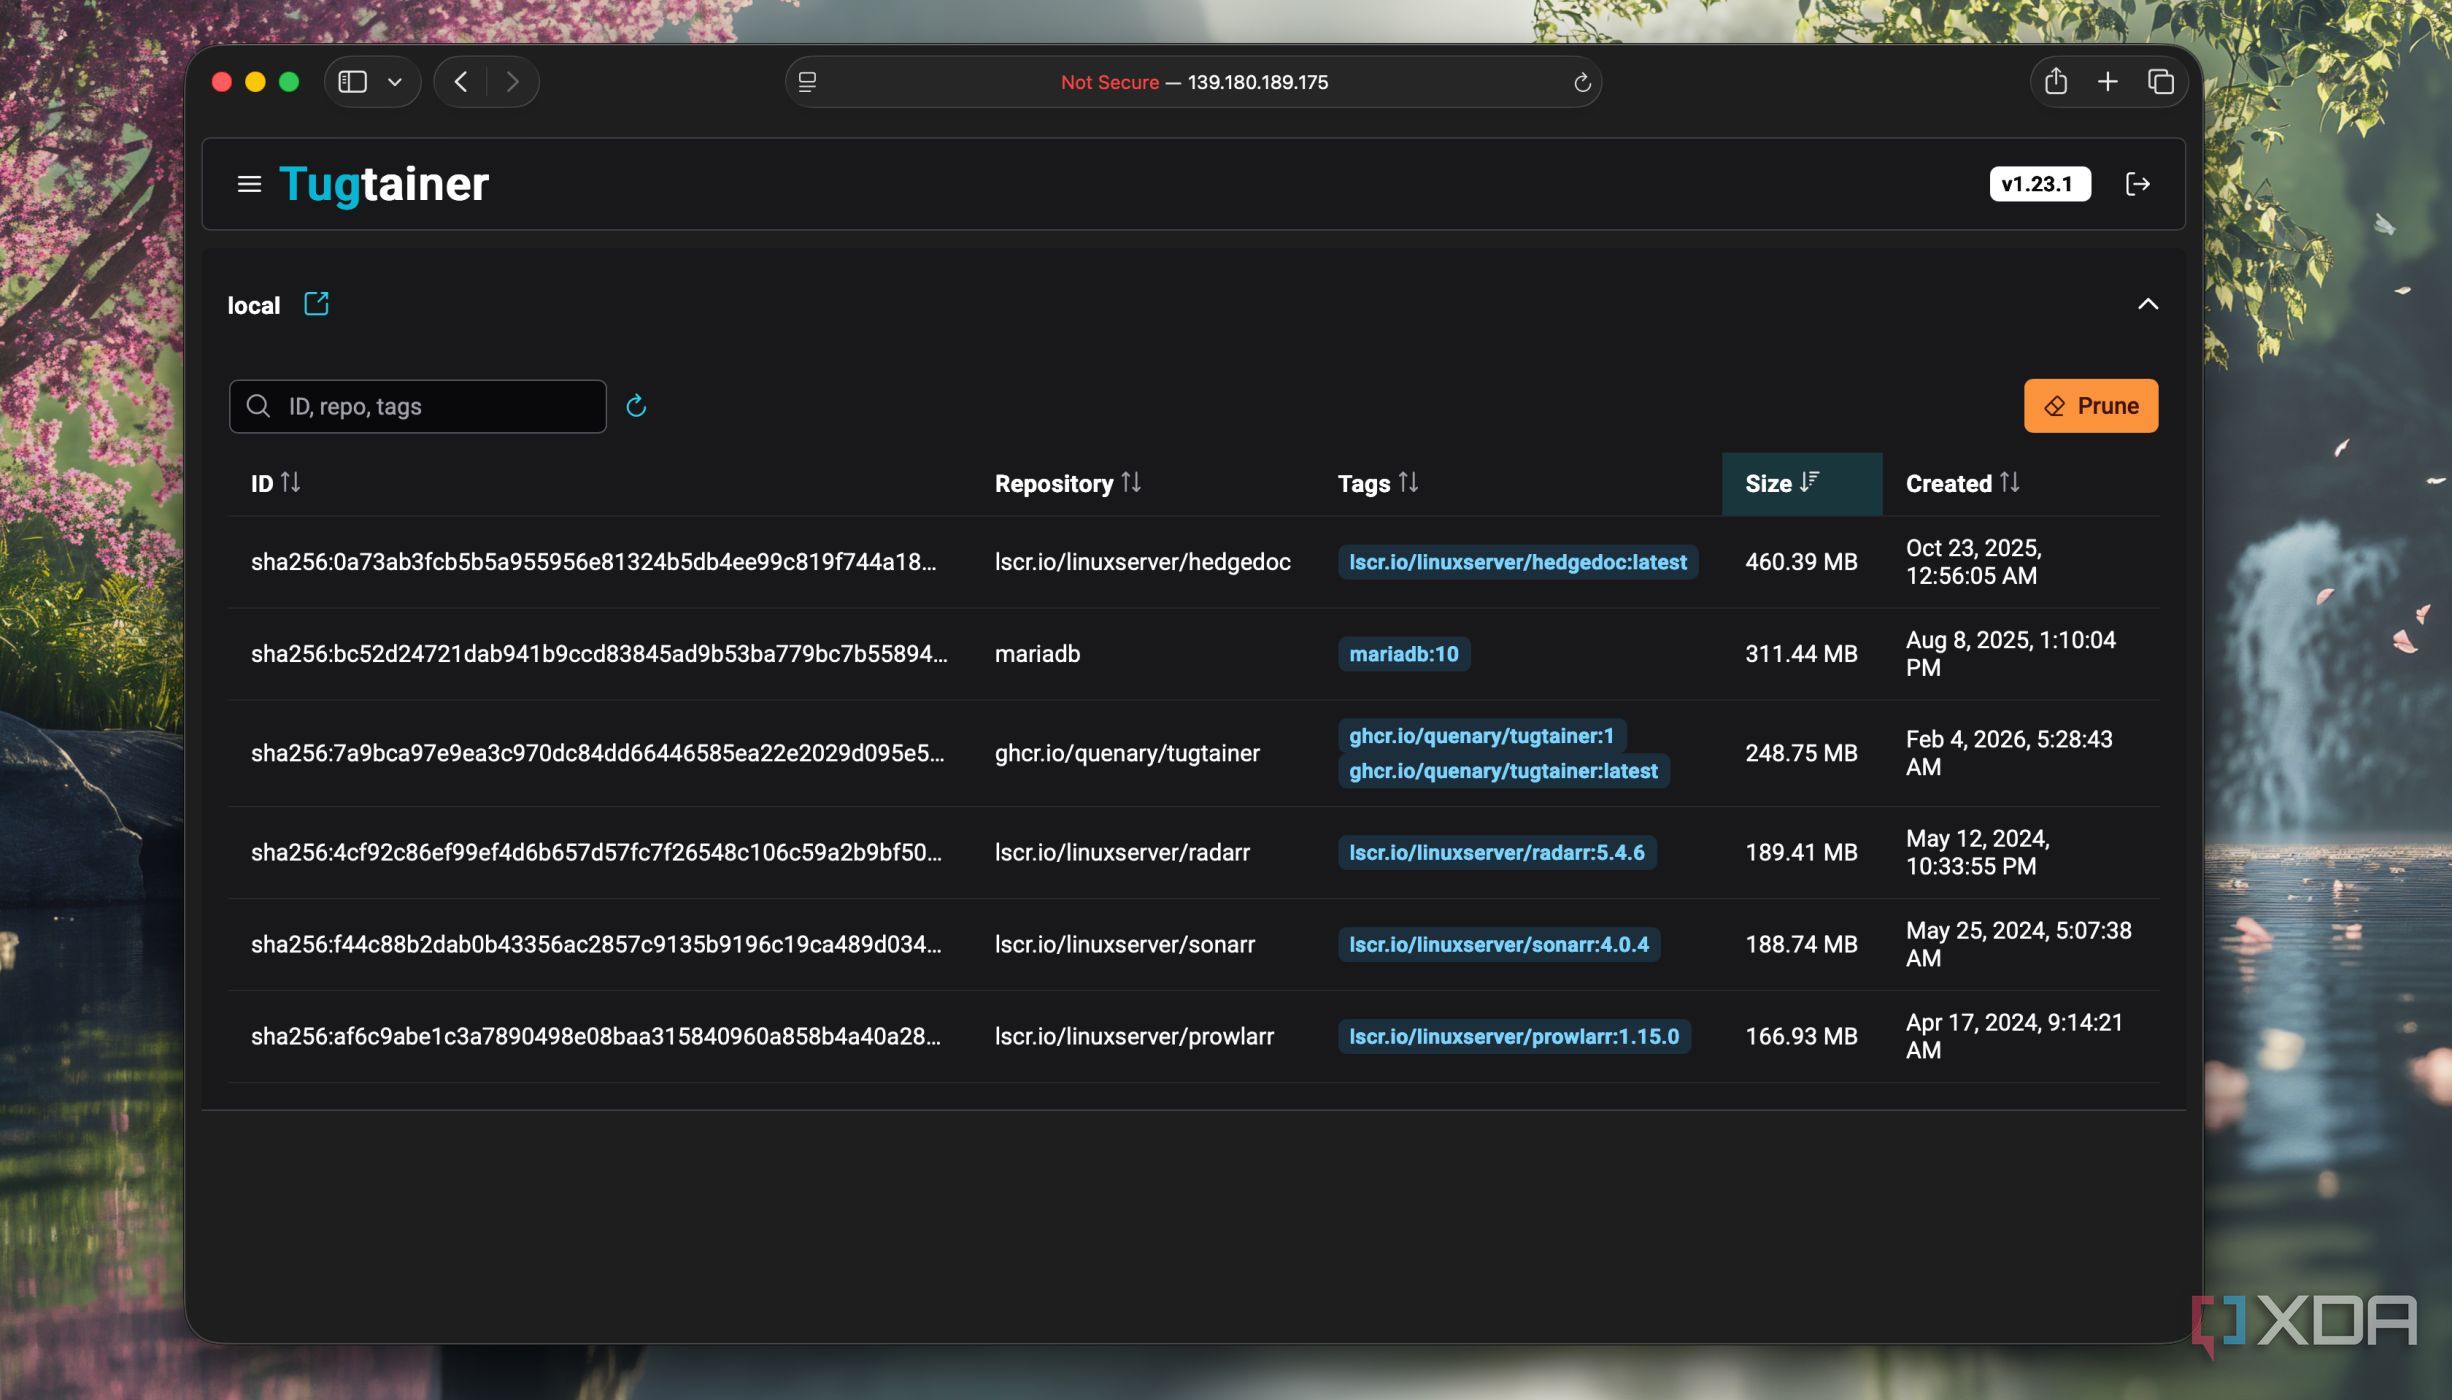Click size value 188.74 MB
Screen dimensions: 2452x1400
click(x=1801, y=945)
